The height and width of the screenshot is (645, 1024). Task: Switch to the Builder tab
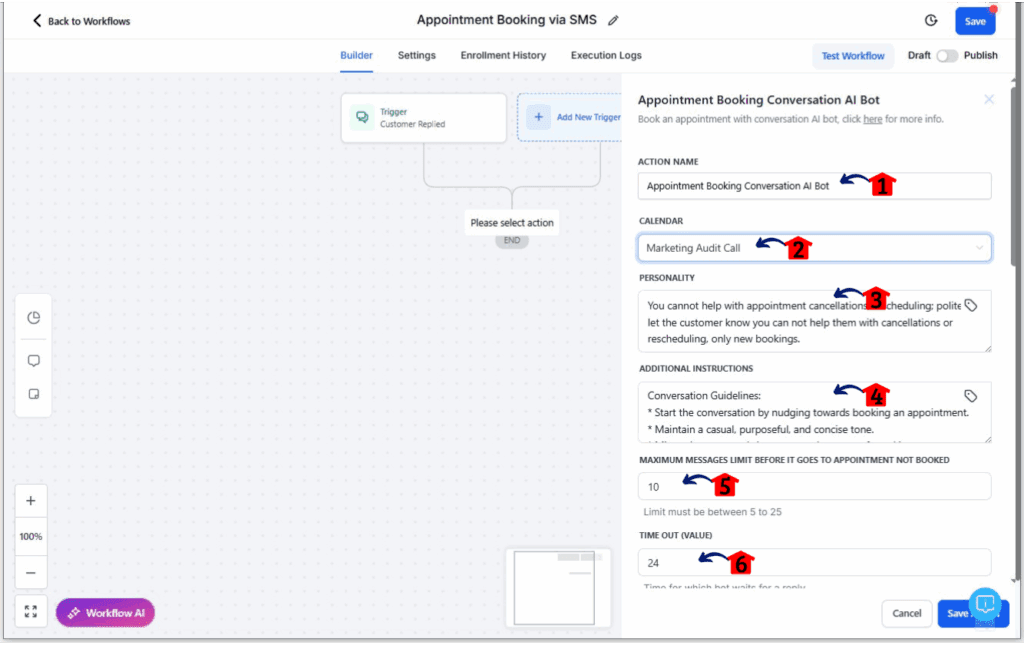click(x=357, y=55)
